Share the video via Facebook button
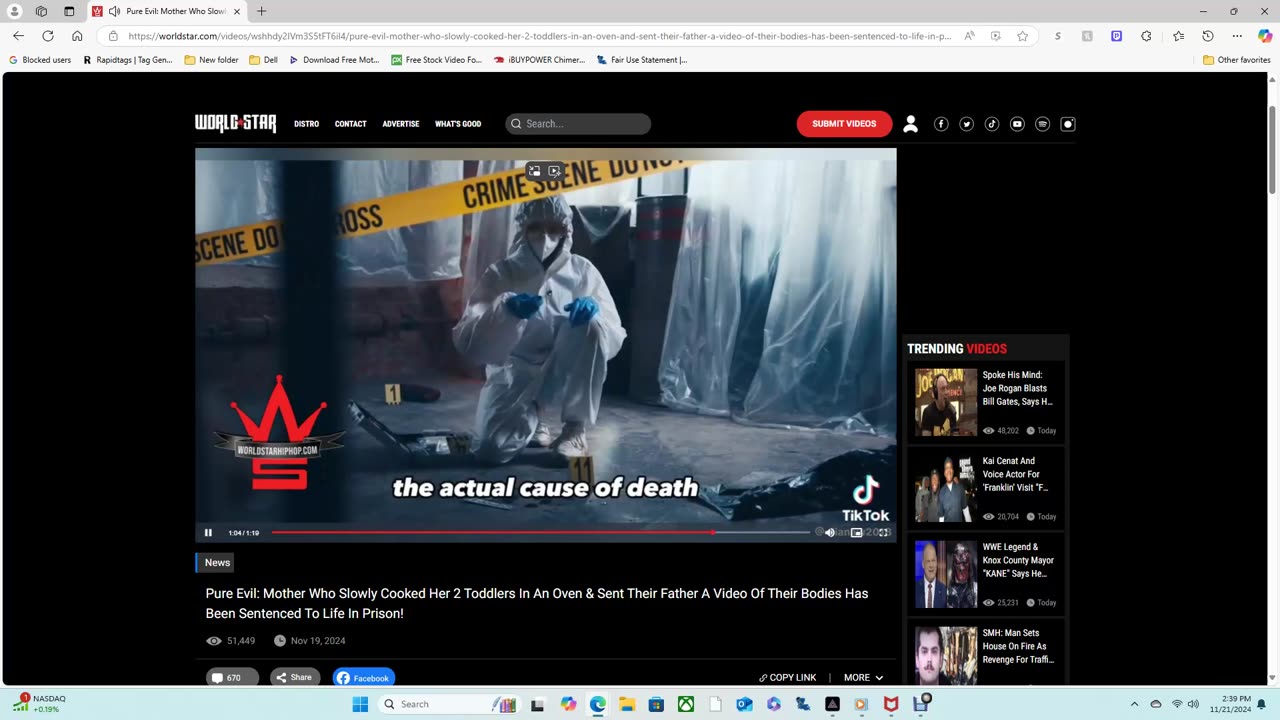Screen dimensions: 1280x720 364,677
